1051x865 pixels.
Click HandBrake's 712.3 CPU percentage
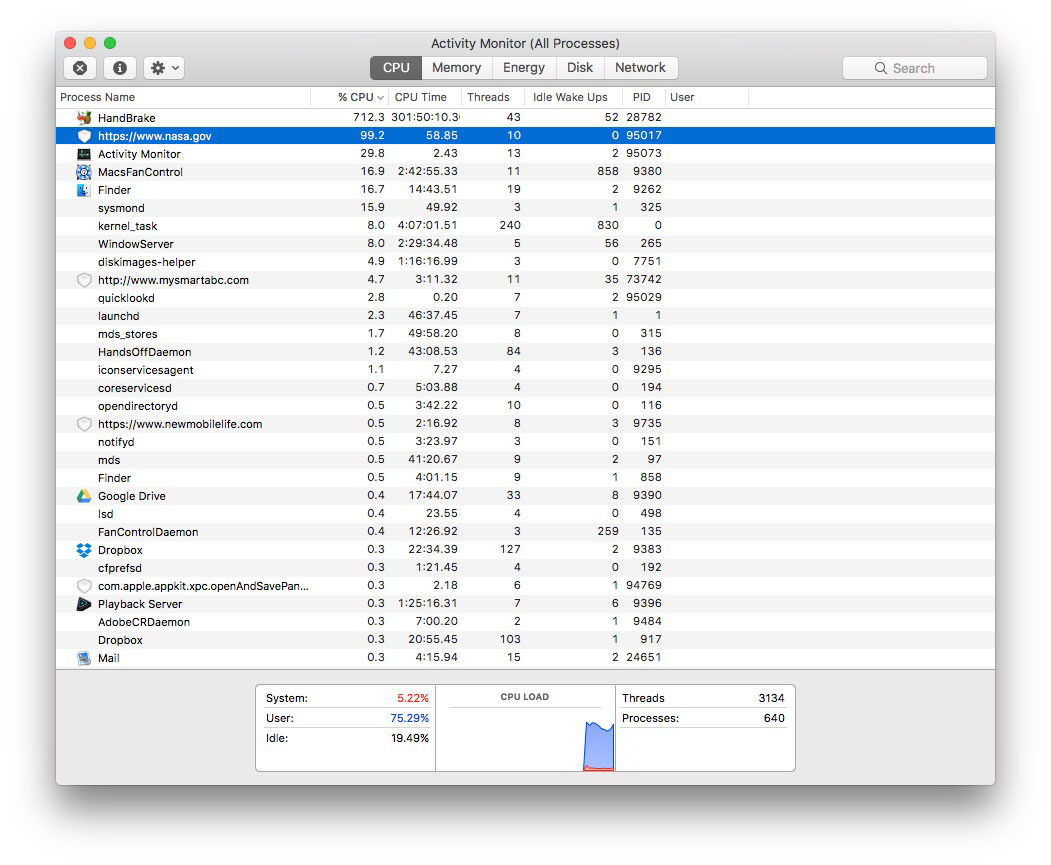coord(369,117)
